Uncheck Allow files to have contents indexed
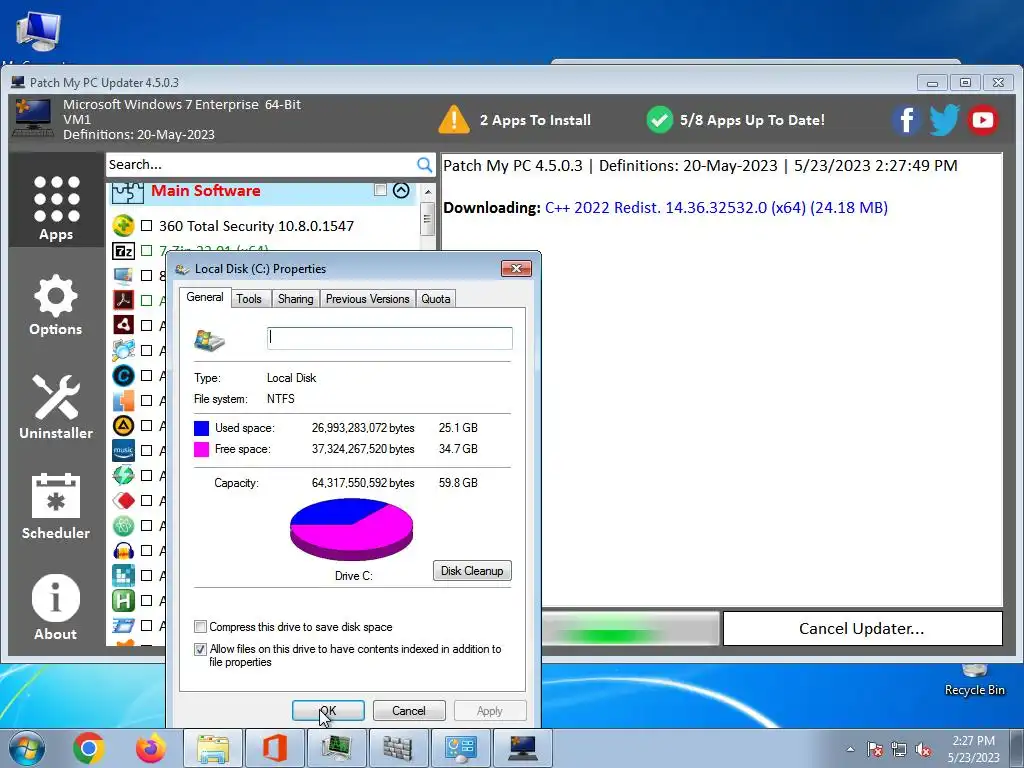 click(x=200, y=649)
